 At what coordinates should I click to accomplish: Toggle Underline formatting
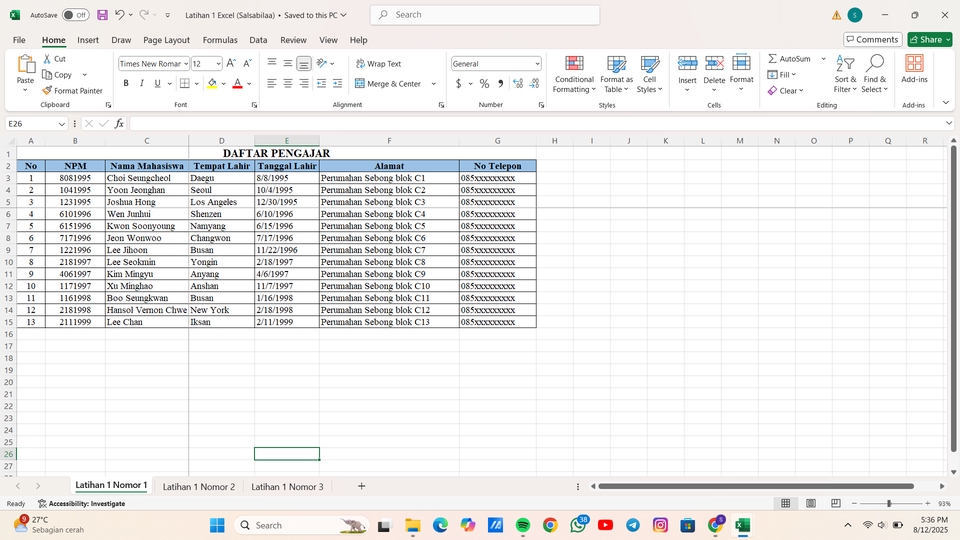(157, 83)
